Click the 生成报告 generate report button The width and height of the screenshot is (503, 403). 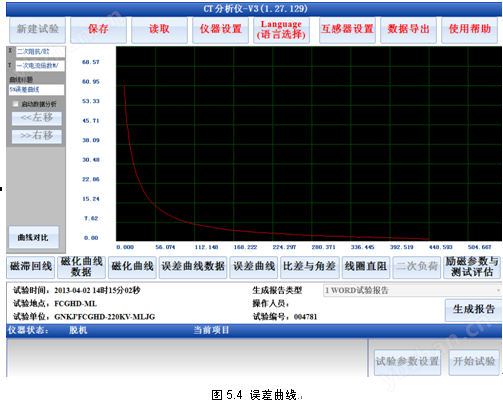473,310
